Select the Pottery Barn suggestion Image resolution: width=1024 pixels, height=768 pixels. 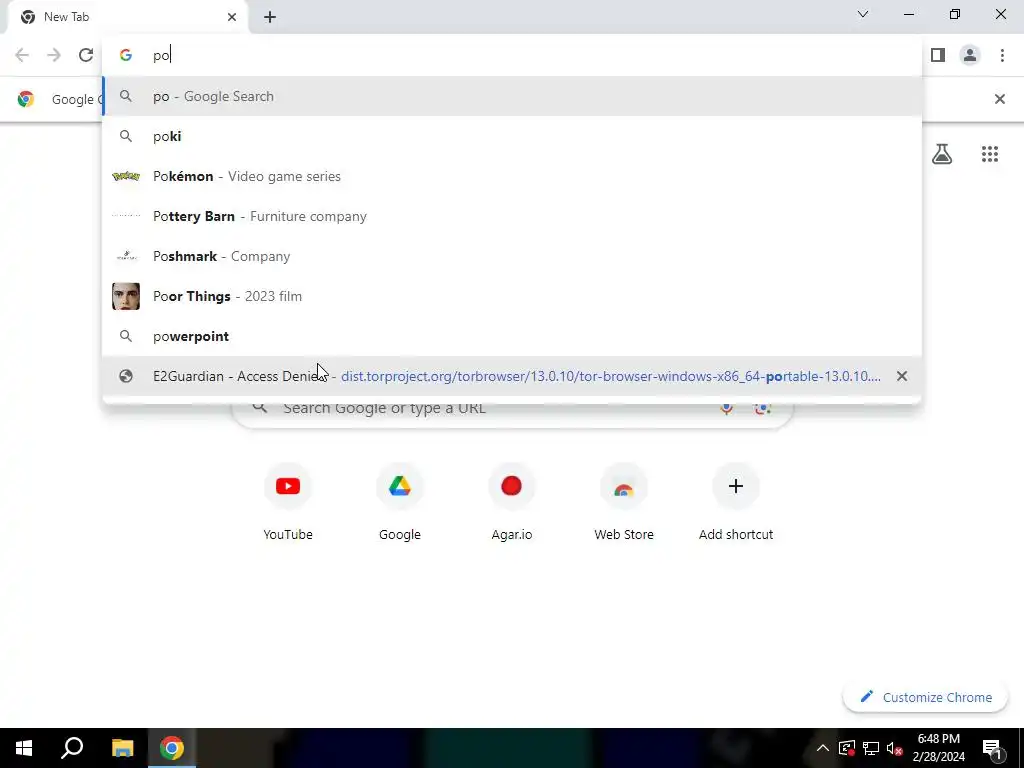point(512,216)
